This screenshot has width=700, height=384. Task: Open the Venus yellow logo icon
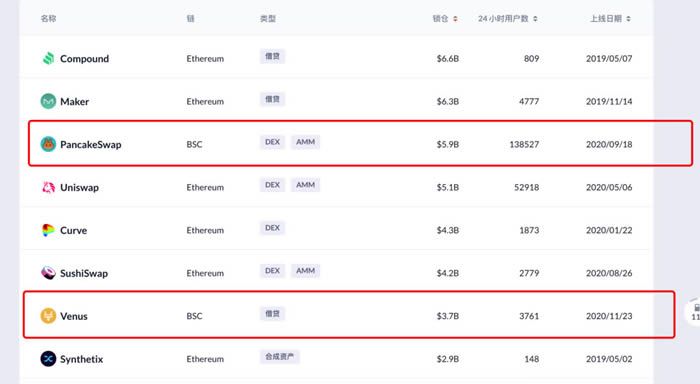[48, 316]
